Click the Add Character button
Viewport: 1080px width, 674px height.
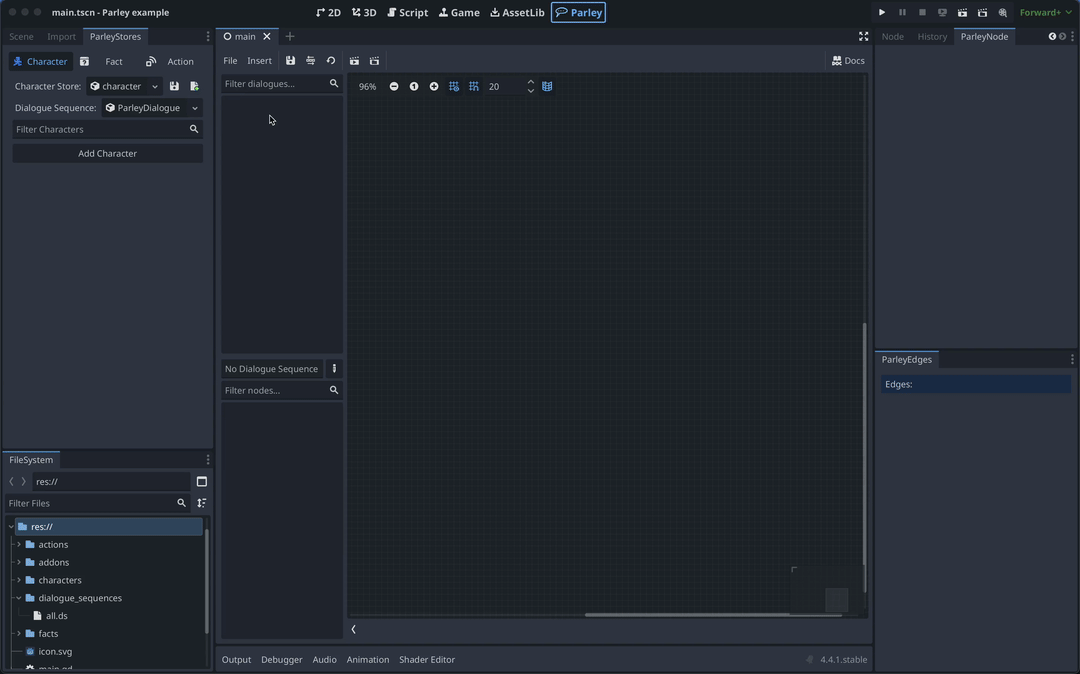coord(107,153)
